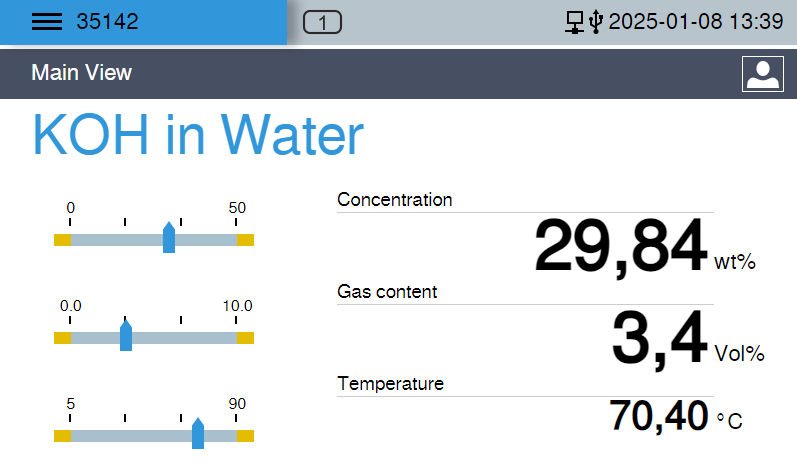This screenshot has width=797, height=476.
Task: Click the yellow left end of the 5–90 bar
Action: click(x=62, y=436)
